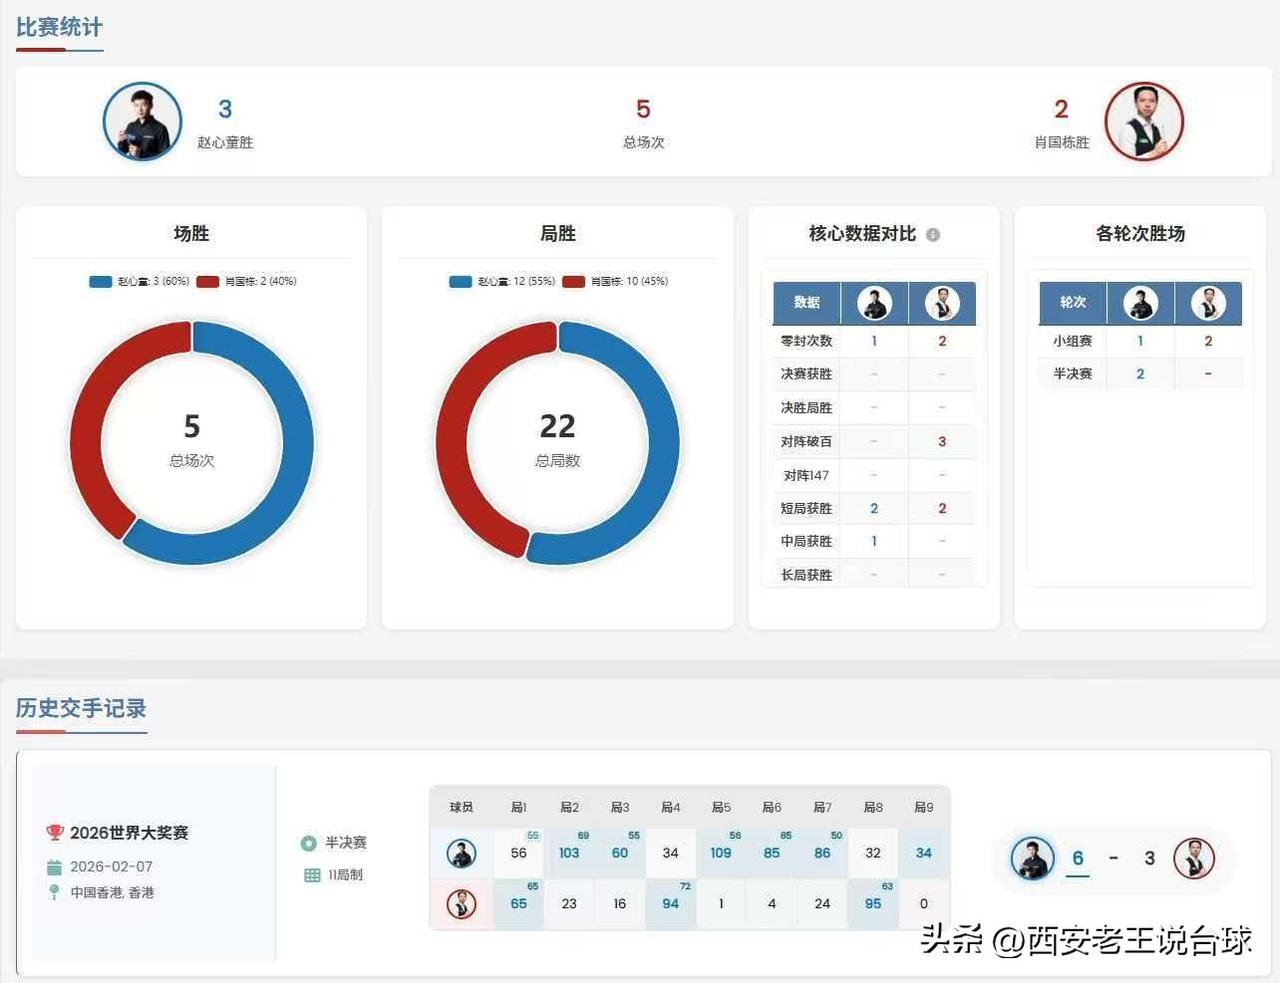Select the 零封次数 row label
The width and height of the screenshot is (1280, 983).
click(806, 341)
